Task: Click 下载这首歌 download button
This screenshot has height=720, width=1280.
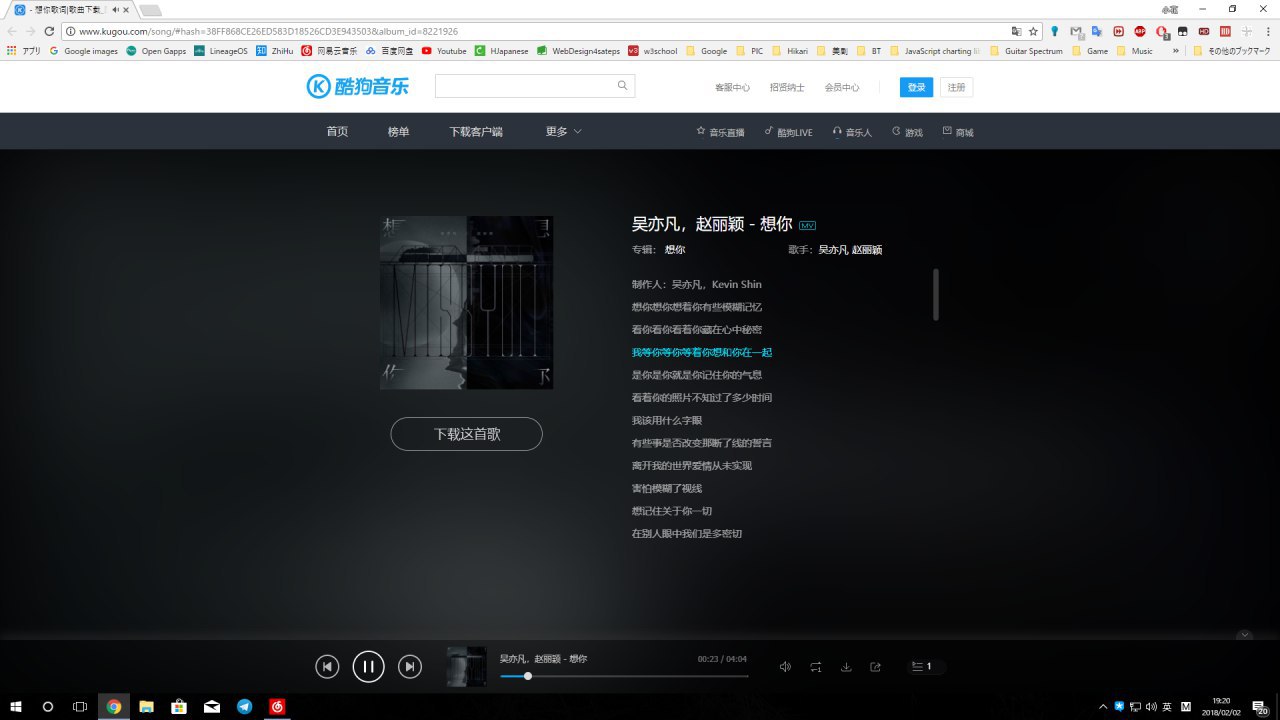Action: click(466, 434)
